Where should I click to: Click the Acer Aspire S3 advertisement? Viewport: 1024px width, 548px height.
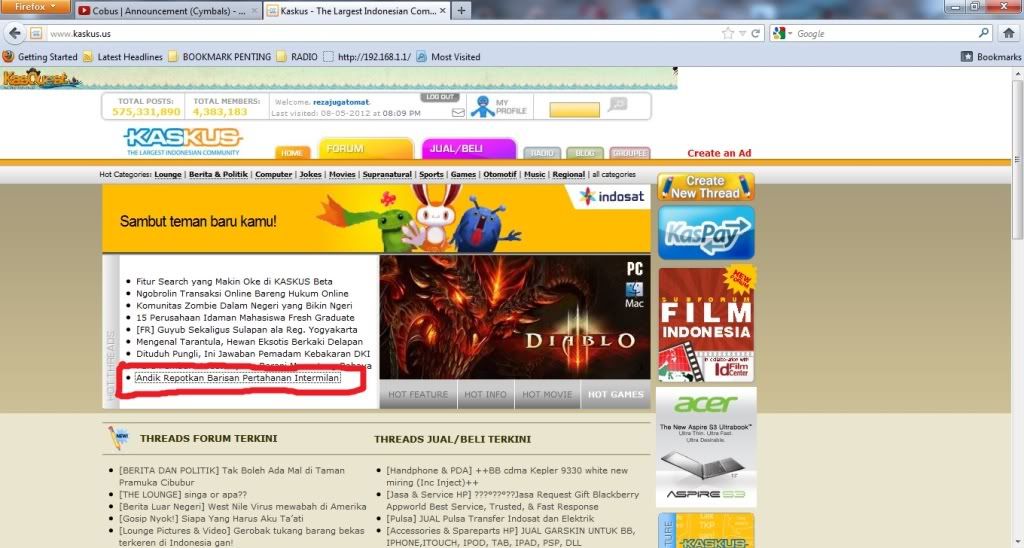pos(706,447)
